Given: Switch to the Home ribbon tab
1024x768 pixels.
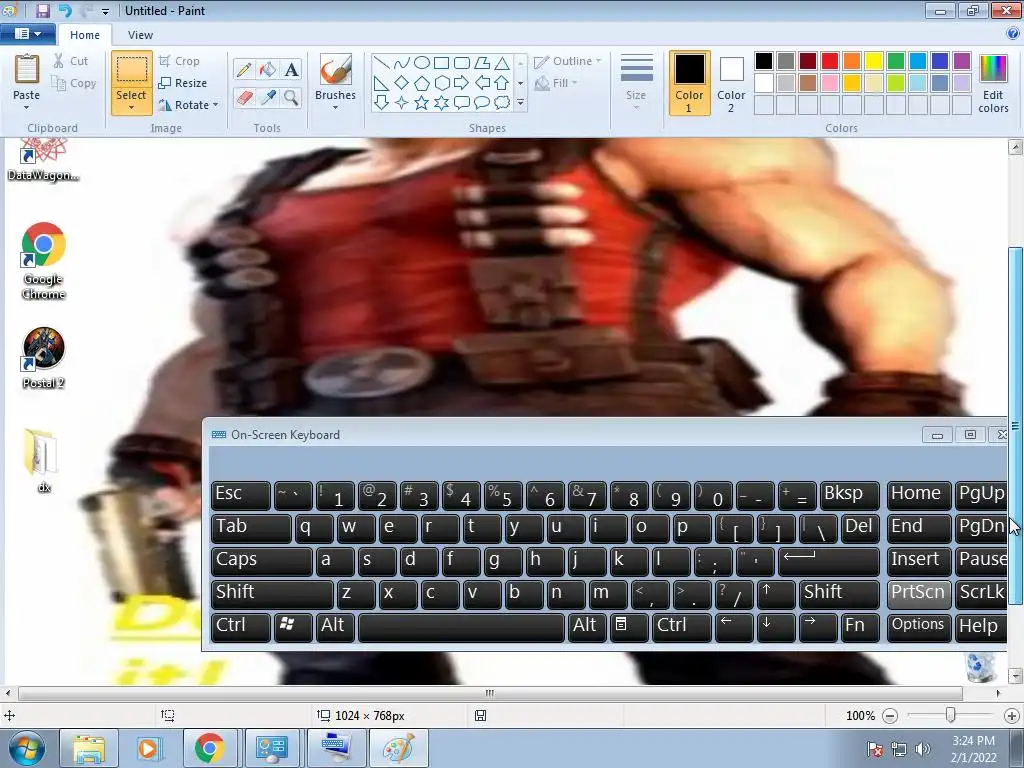Looking at the screenshot, I should click(85, 35).
